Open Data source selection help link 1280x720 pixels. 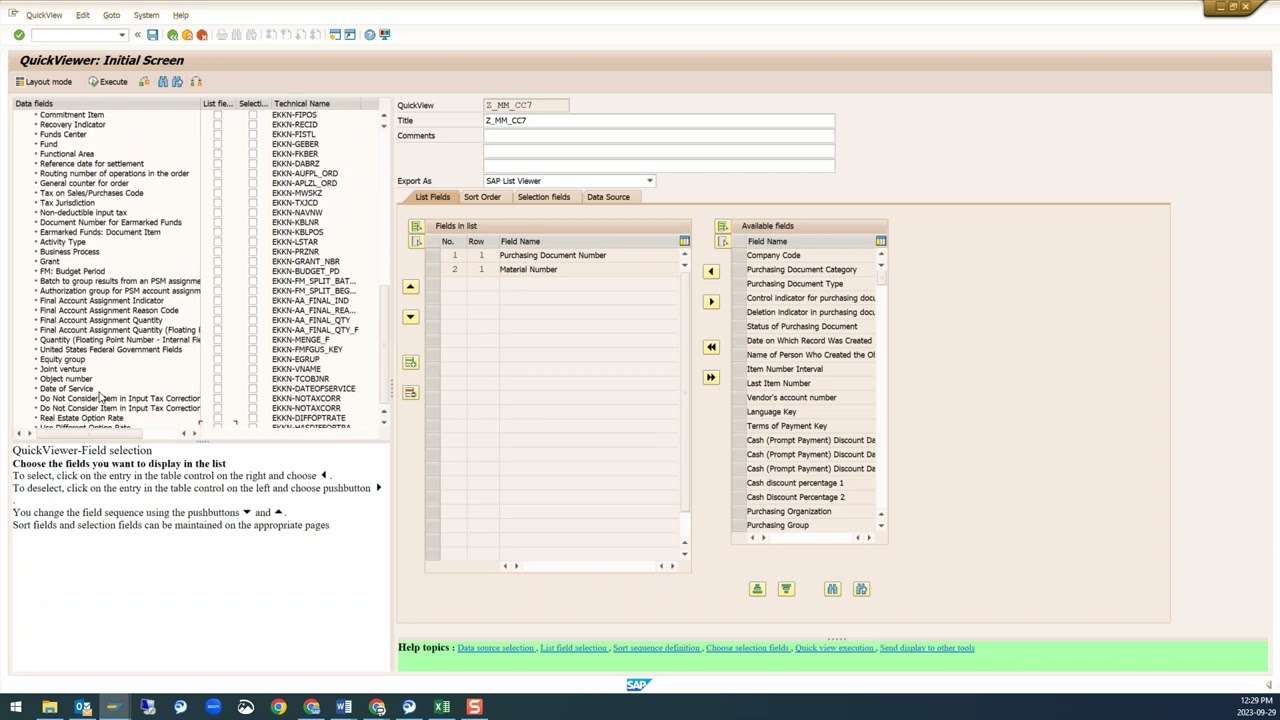(x=496, y=648)
